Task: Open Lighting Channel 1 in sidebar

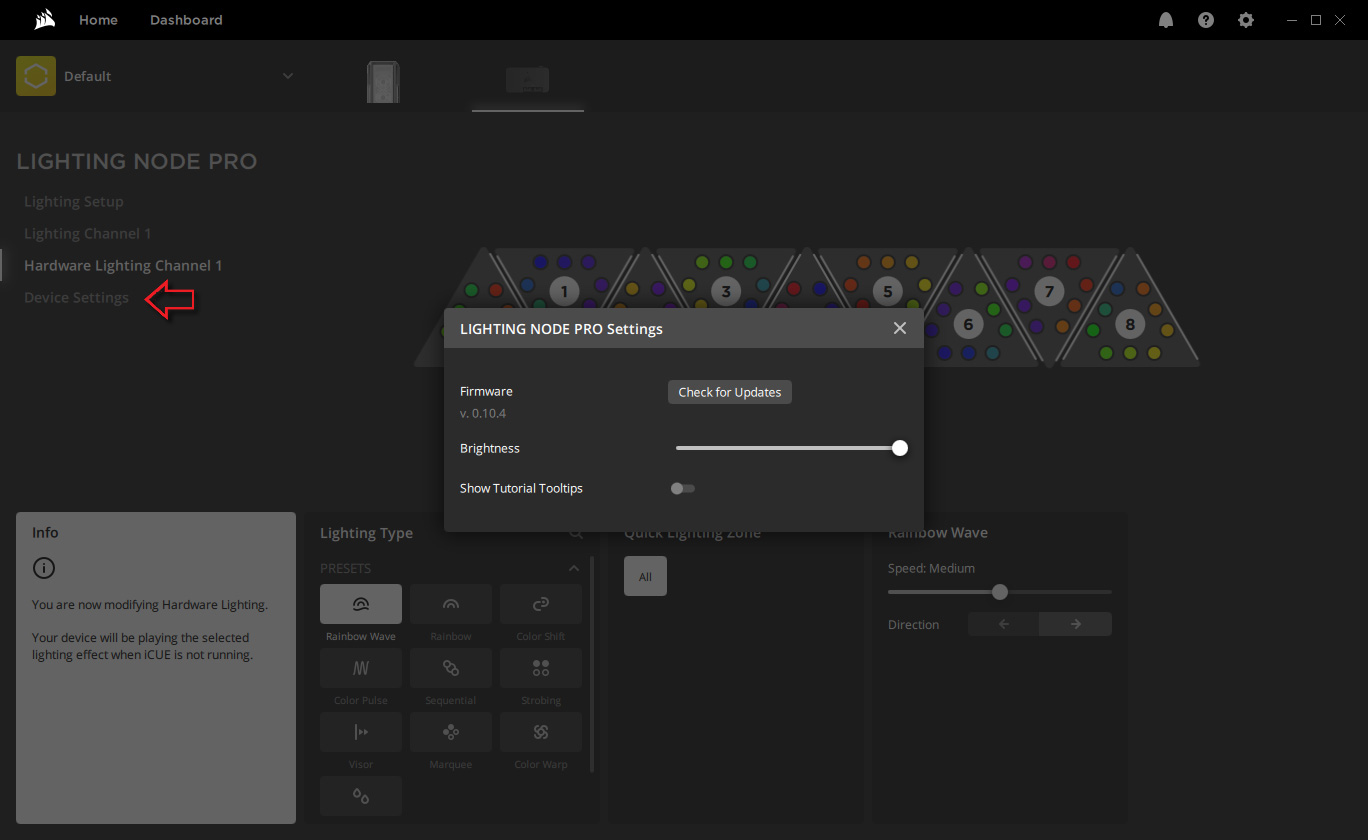Action: pos(88,233)
